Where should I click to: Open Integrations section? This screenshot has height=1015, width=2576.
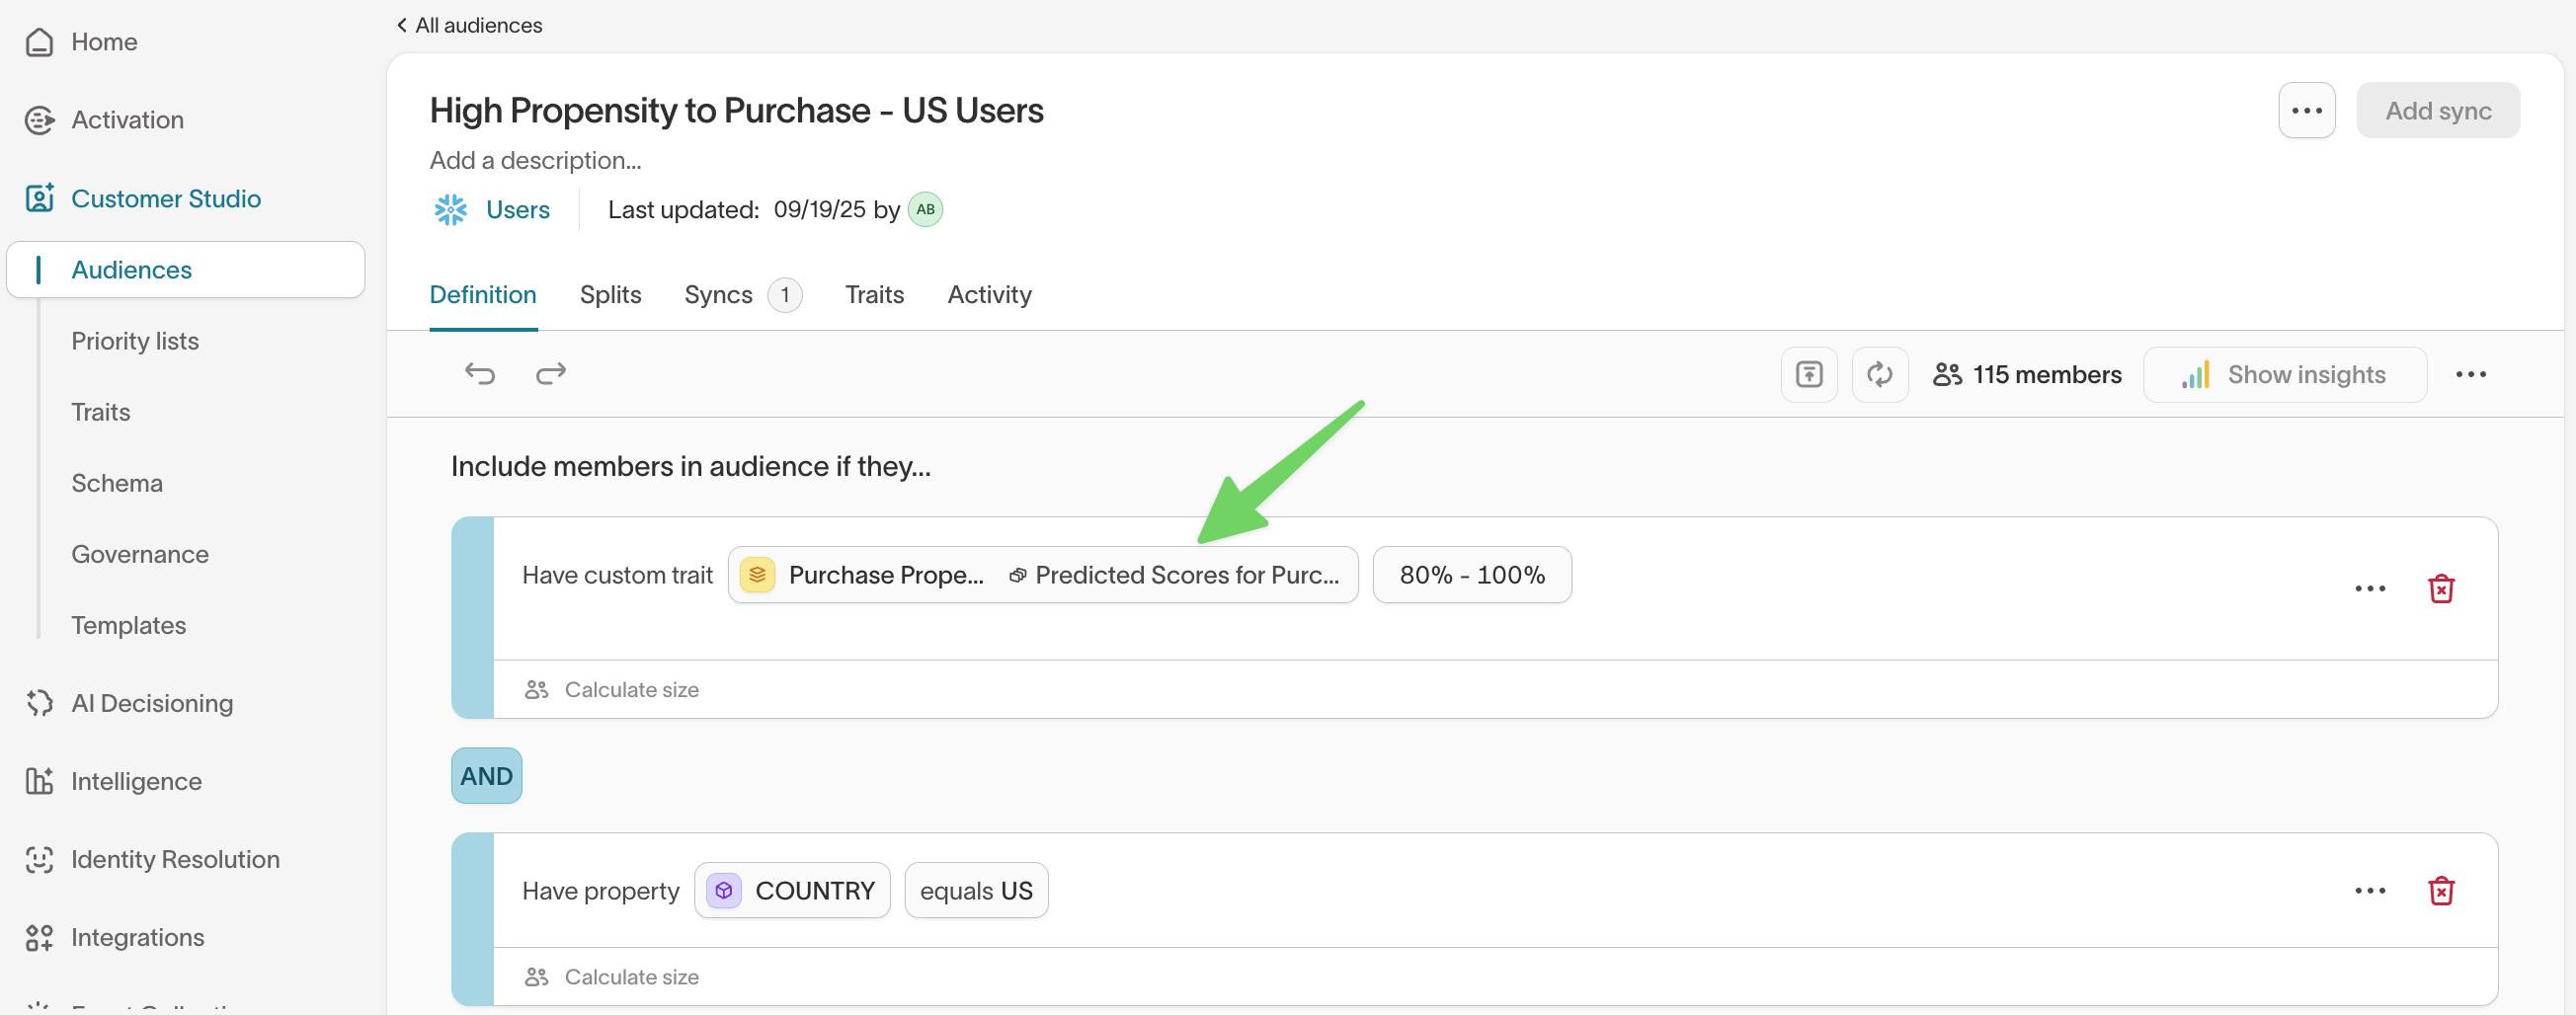click(x=138, y=937)
